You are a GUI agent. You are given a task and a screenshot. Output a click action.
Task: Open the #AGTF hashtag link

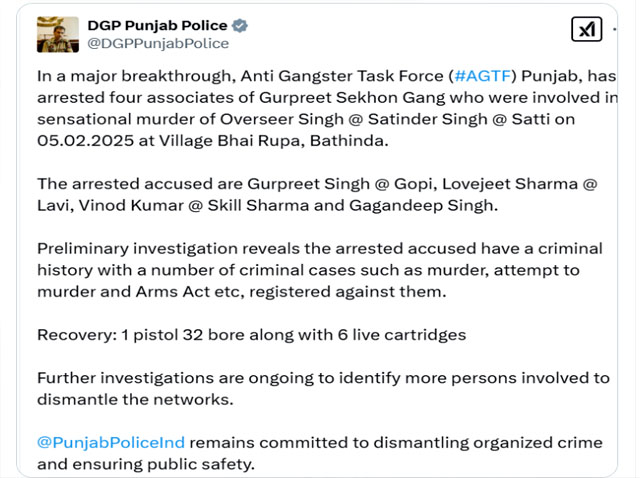pos(482,76)
